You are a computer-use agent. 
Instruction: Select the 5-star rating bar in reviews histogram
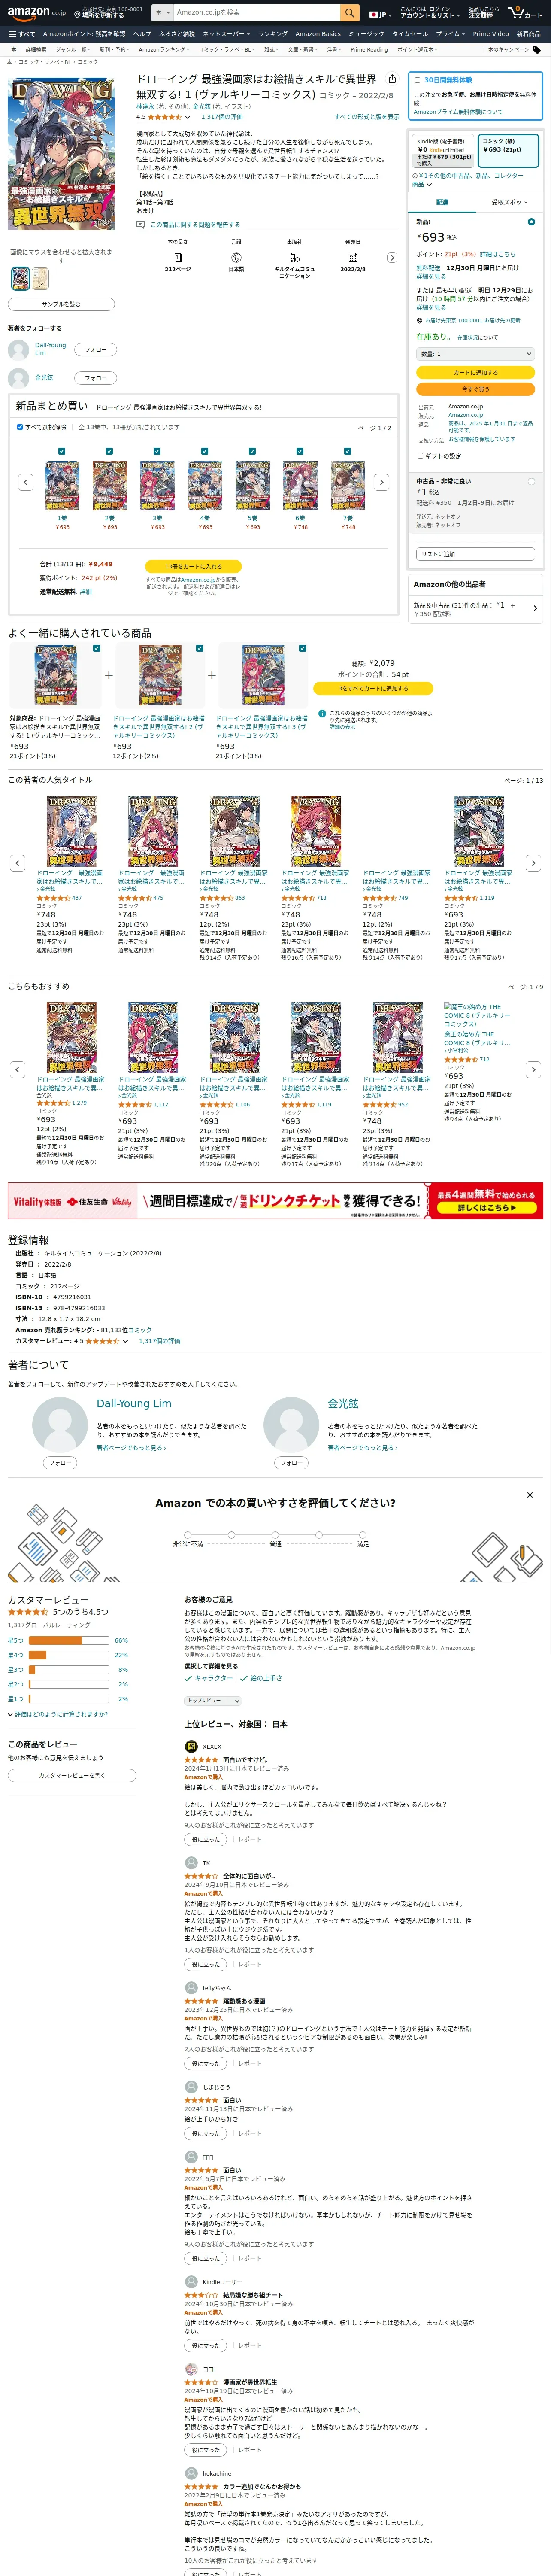tap(68, 1641)
